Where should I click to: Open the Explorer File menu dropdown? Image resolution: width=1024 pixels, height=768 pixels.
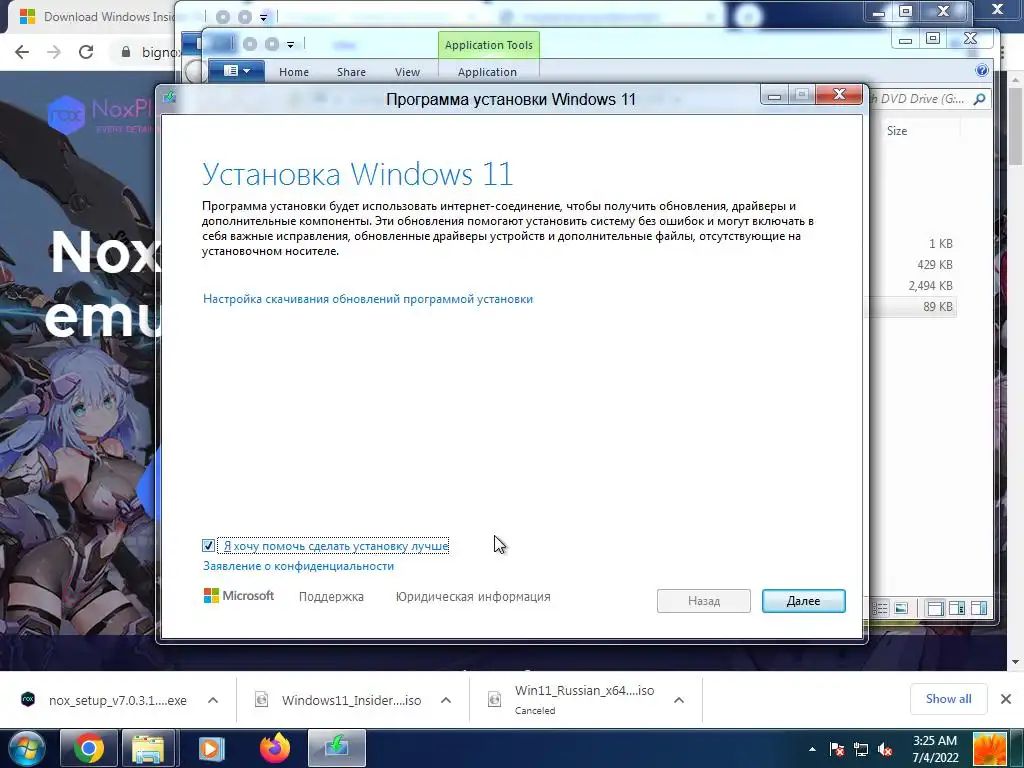coord(236,71)
